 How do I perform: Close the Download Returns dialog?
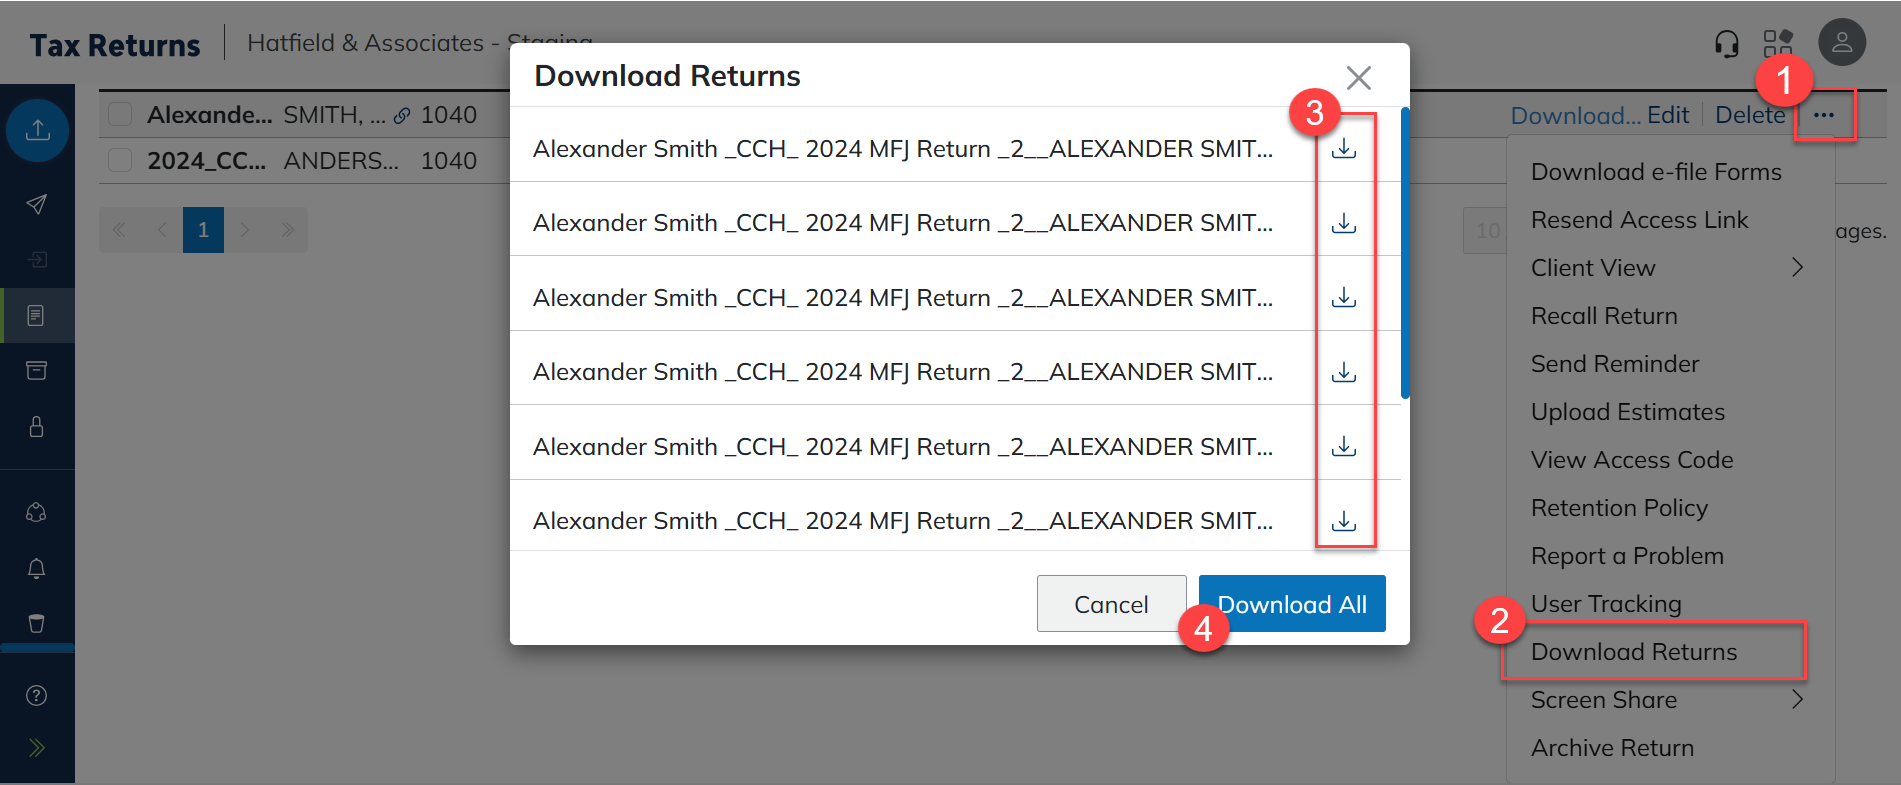click(x=1358, y=77)
